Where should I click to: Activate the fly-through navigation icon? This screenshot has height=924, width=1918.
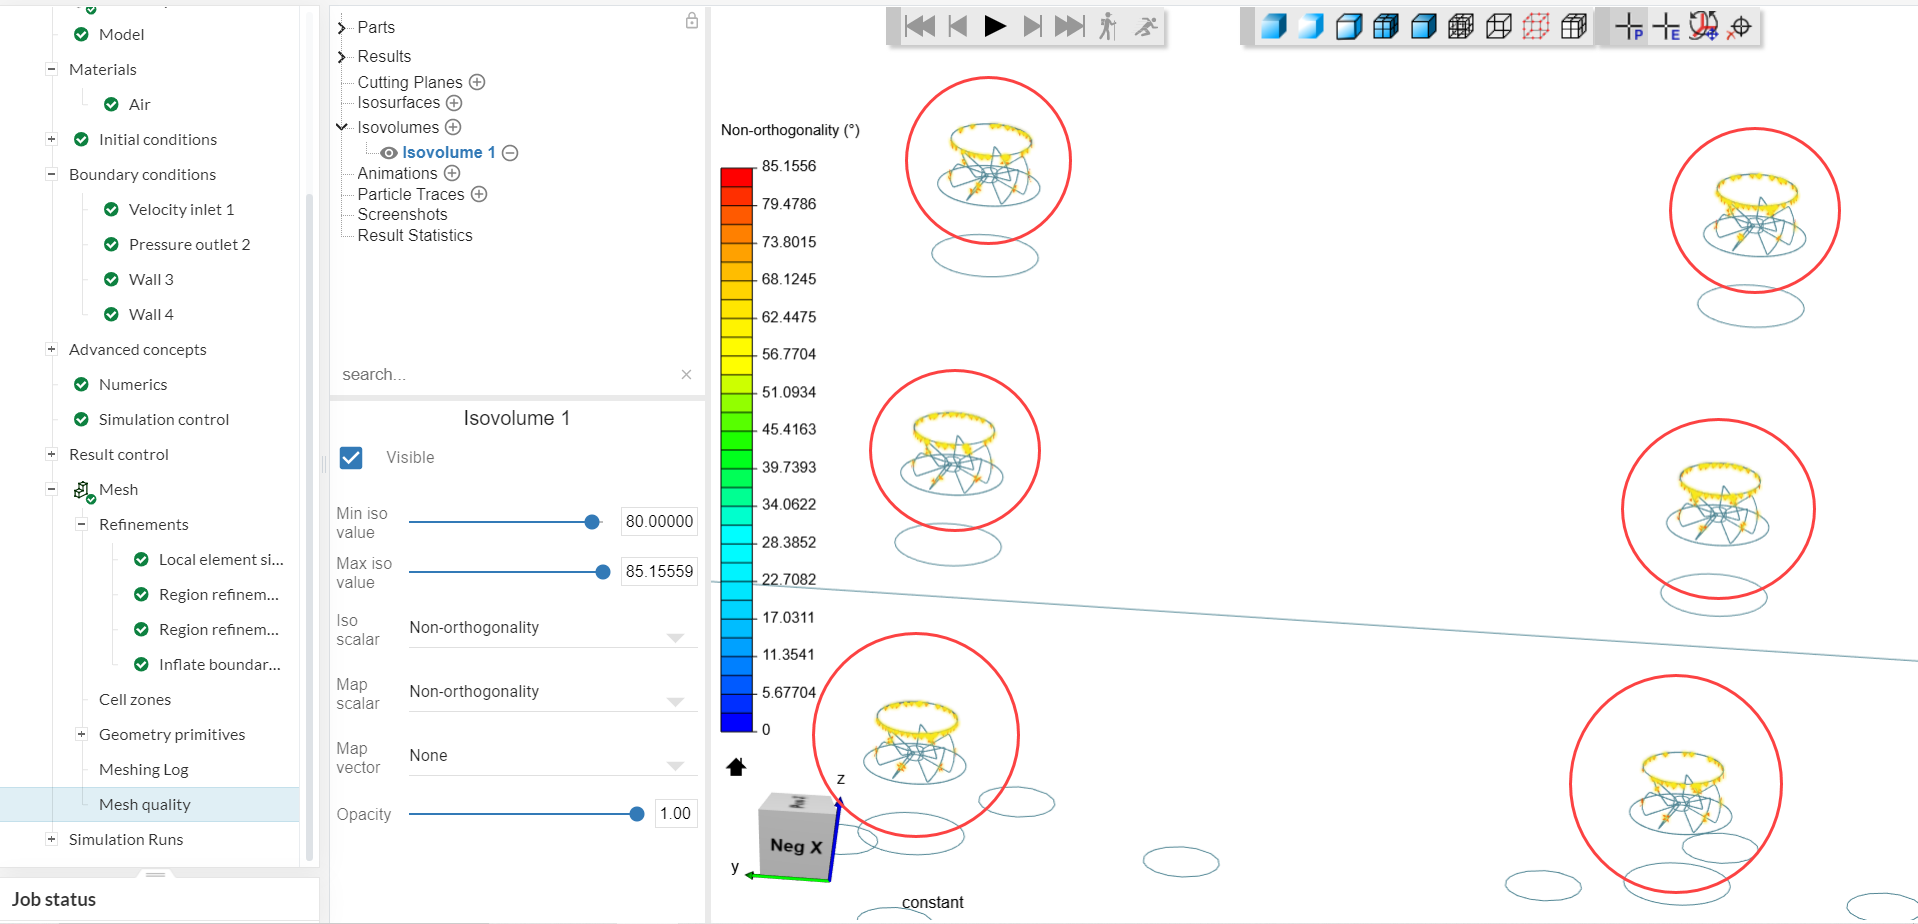click(1145, 26)
